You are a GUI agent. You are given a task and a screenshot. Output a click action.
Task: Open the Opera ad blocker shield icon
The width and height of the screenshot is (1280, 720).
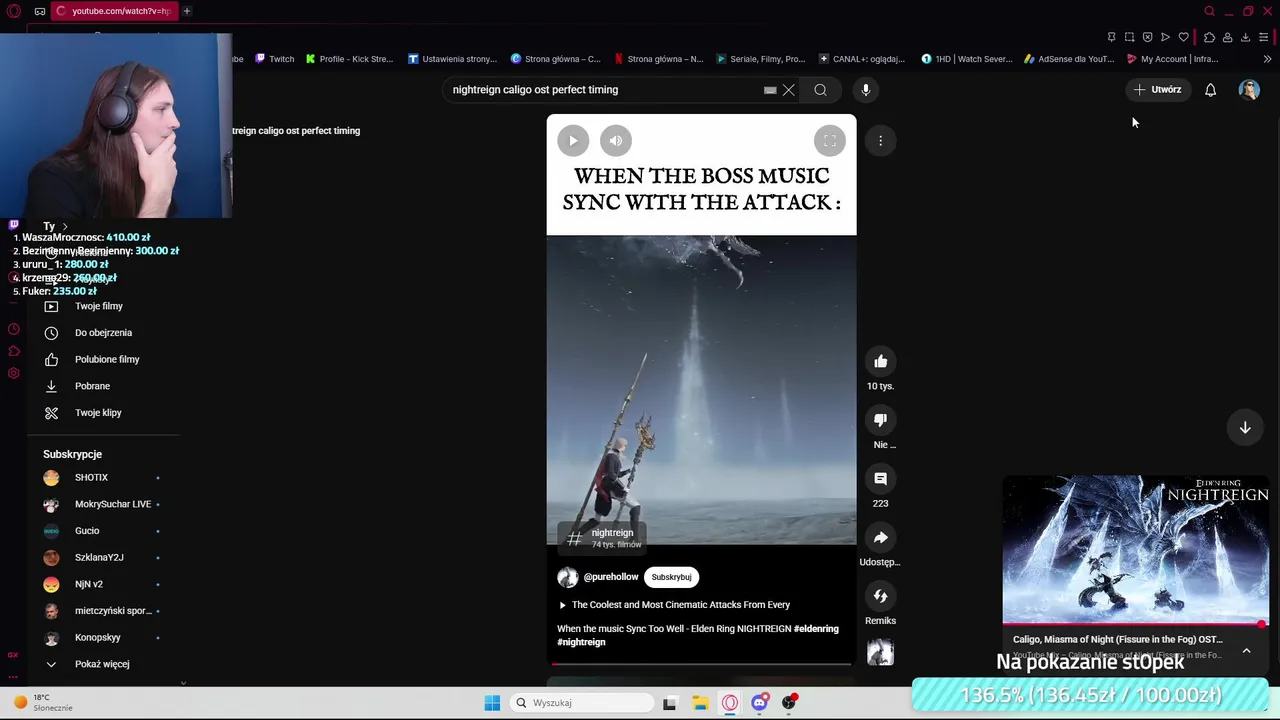[1147, 37]
